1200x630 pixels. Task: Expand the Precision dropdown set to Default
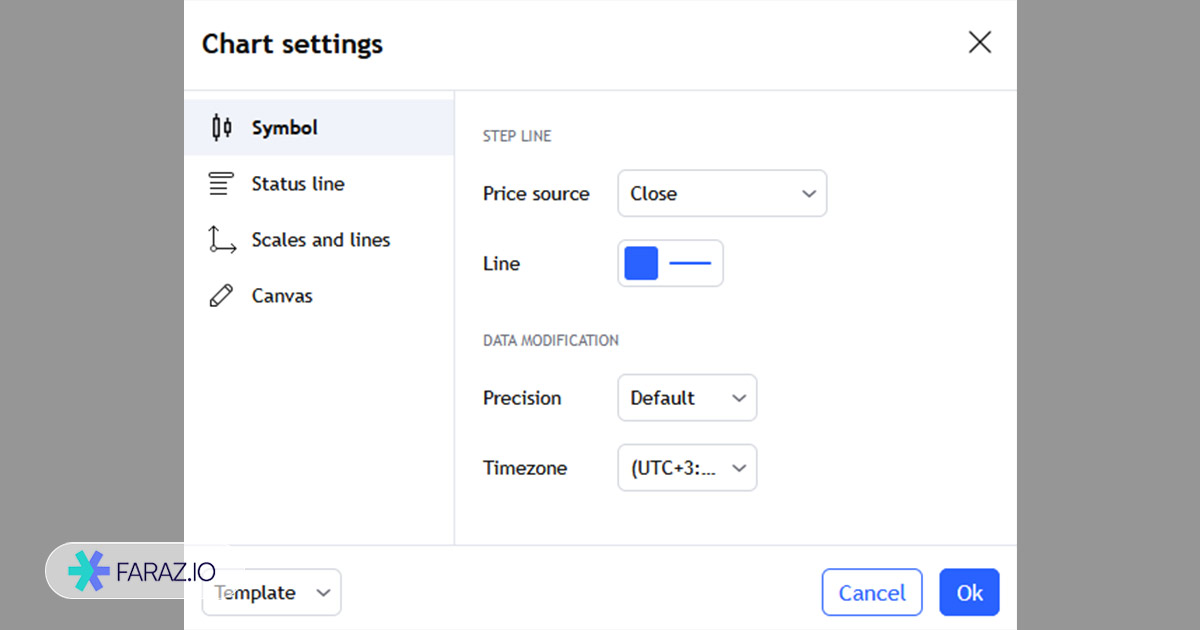(x=687, y=398)
